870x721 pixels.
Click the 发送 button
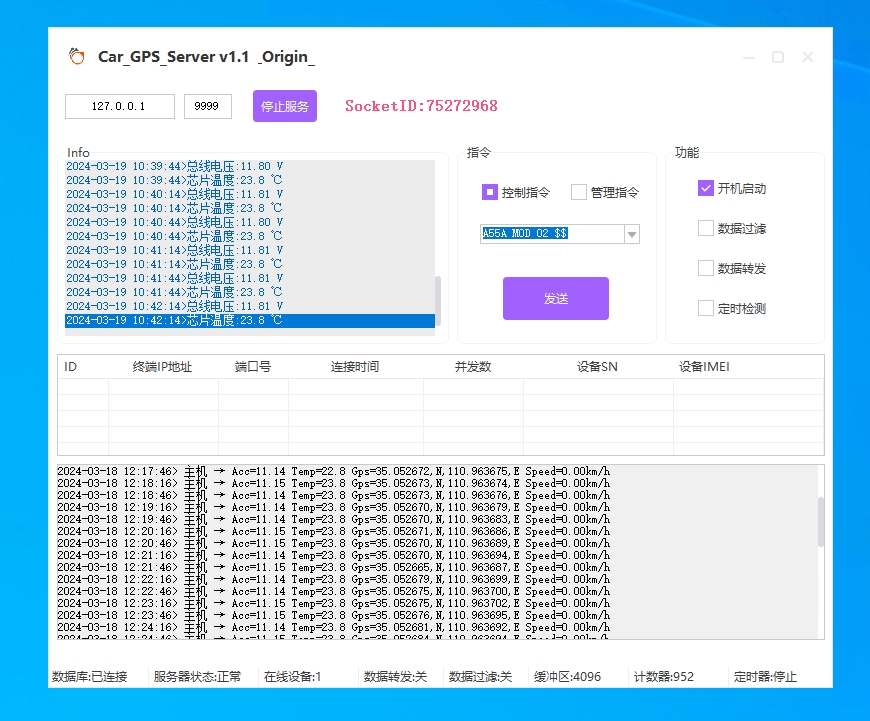click(555, 298)
